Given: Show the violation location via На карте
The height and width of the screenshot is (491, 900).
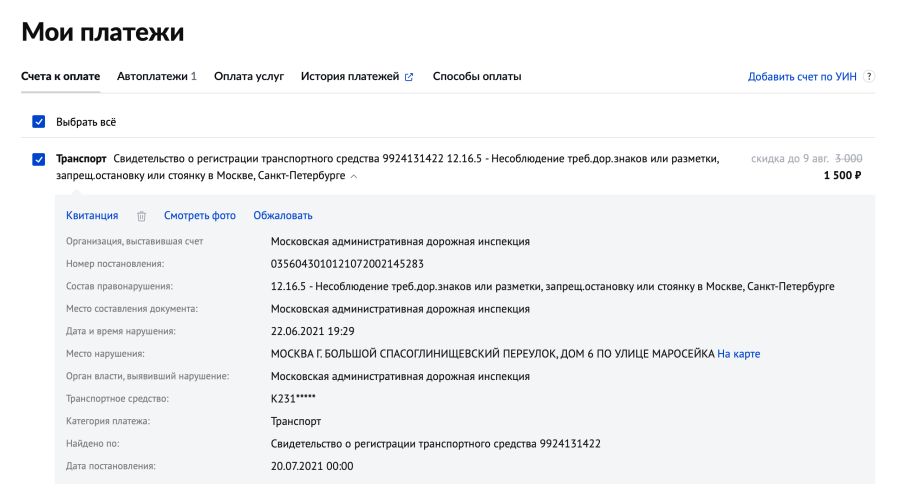Looking at the screenshot, I should (x=738, y=354).
